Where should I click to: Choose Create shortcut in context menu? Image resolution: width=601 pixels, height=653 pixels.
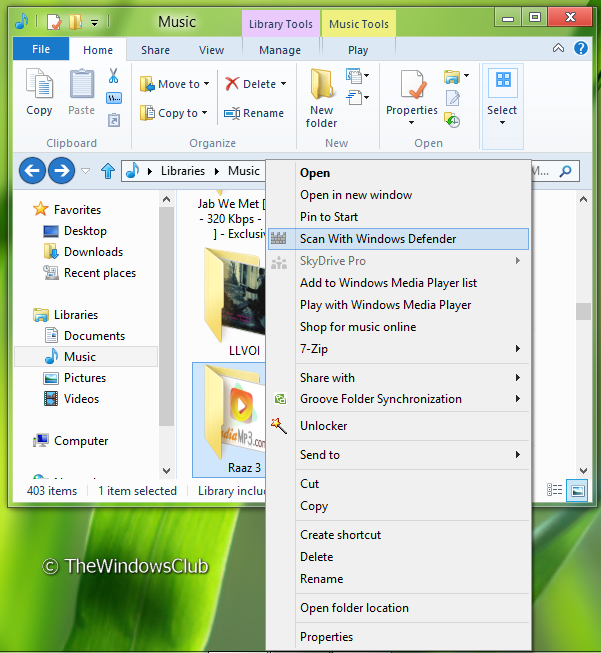tap(399, 535)
